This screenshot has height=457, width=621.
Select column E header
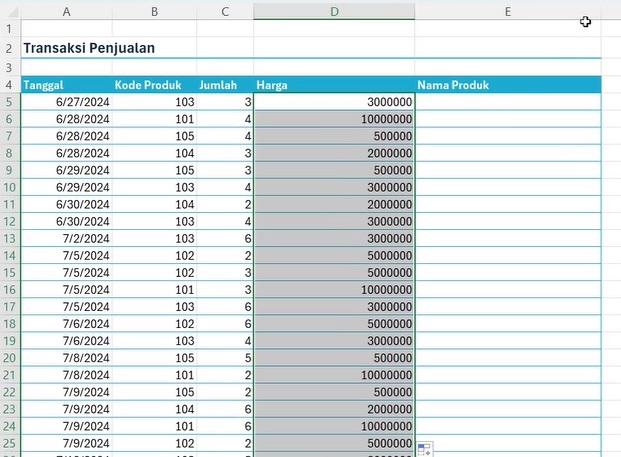(508, 11)
